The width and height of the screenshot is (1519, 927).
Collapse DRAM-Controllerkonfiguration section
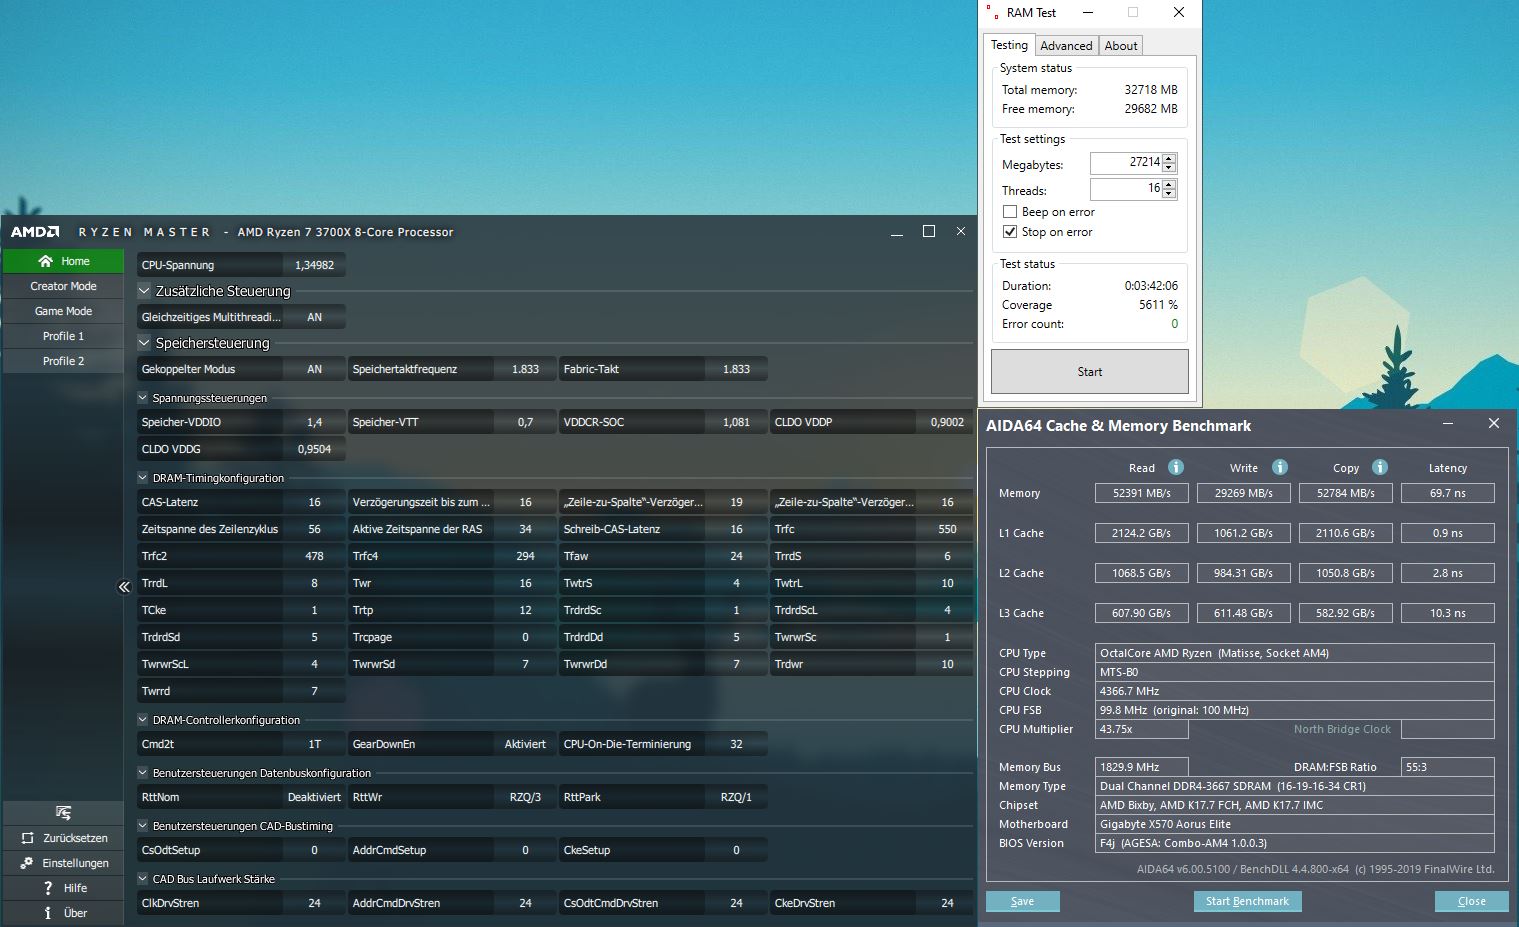(142, 720)
